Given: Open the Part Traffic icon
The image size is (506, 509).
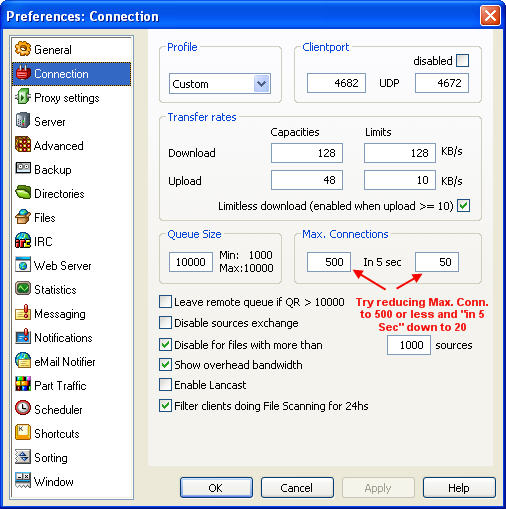Looking at the screenshot, I should coord(23,385).
